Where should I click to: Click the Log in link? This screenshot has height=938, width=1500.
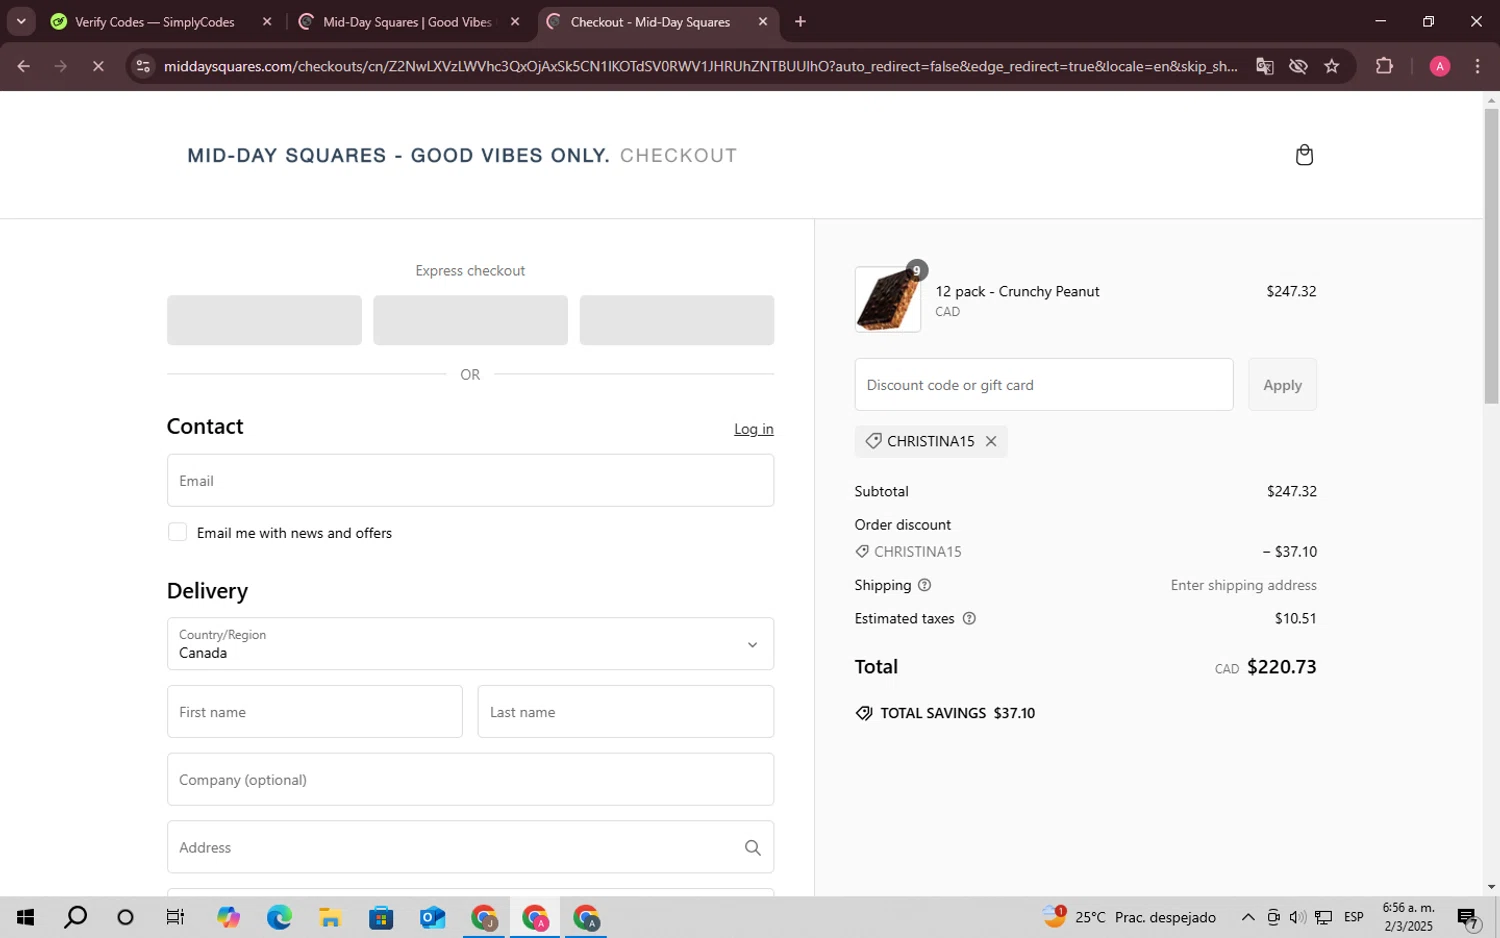pyautogui.click(x=754, y=429)
